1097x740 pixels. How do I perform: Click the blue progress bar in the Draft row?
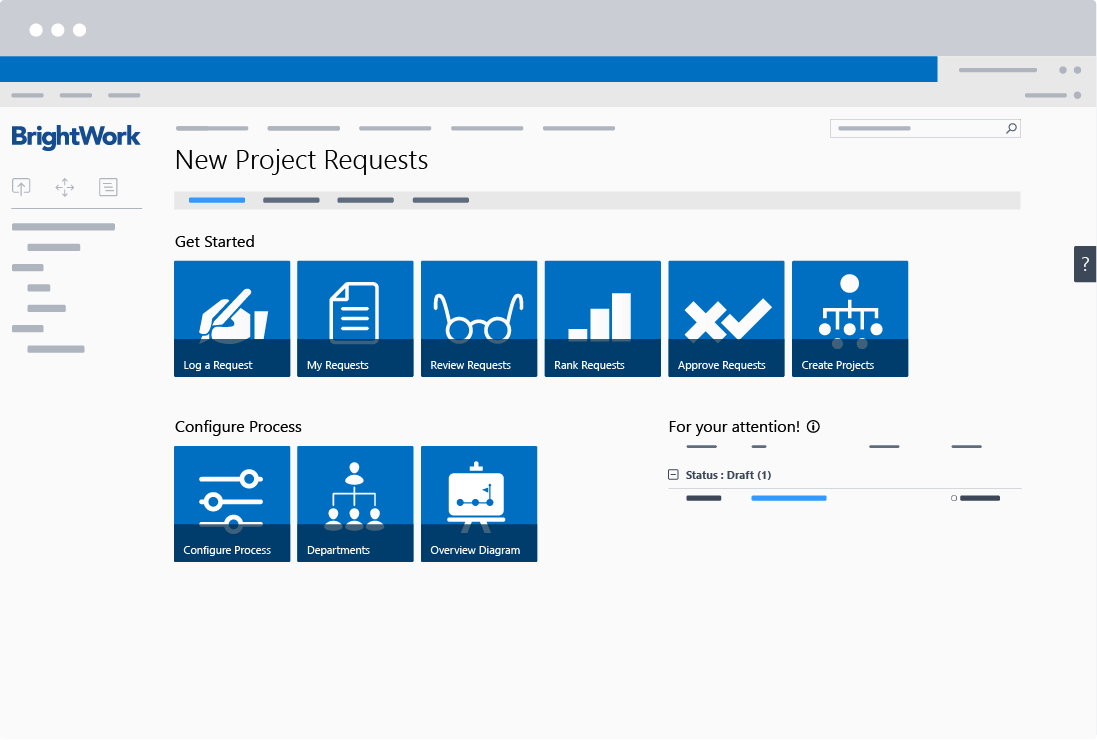(789, 497)
